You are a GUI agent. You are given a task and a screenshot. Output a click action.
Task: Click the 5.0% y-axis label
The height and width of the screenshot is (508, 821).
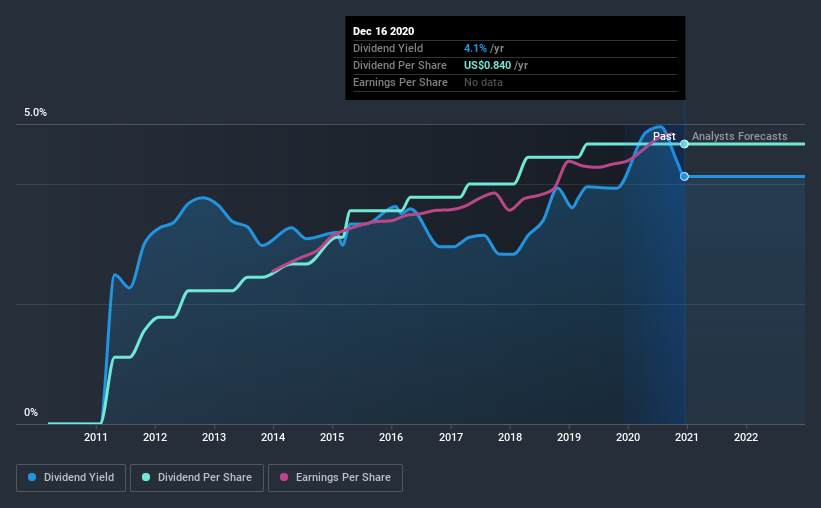pyautogui.click(x=35, y=113)
